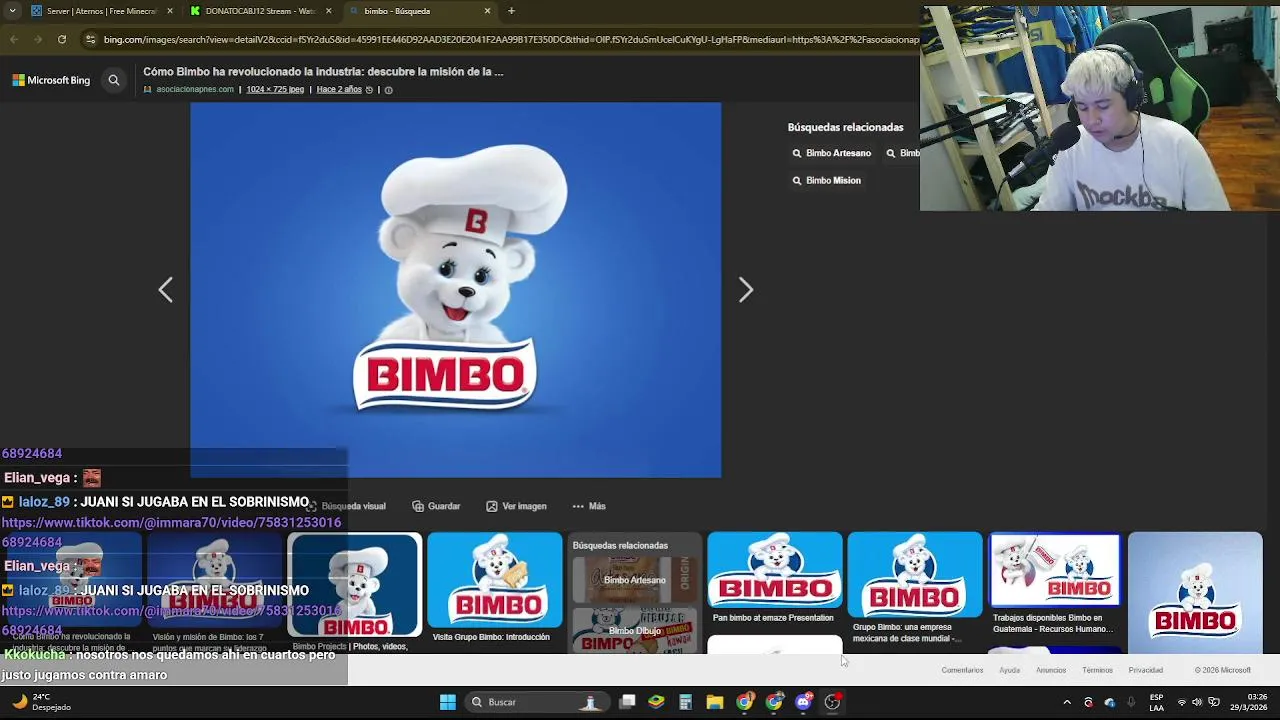The width and height of the screenshot is (1280, 720).
Task: Click the Ayuda footer link
Action: click(1010, 670)
